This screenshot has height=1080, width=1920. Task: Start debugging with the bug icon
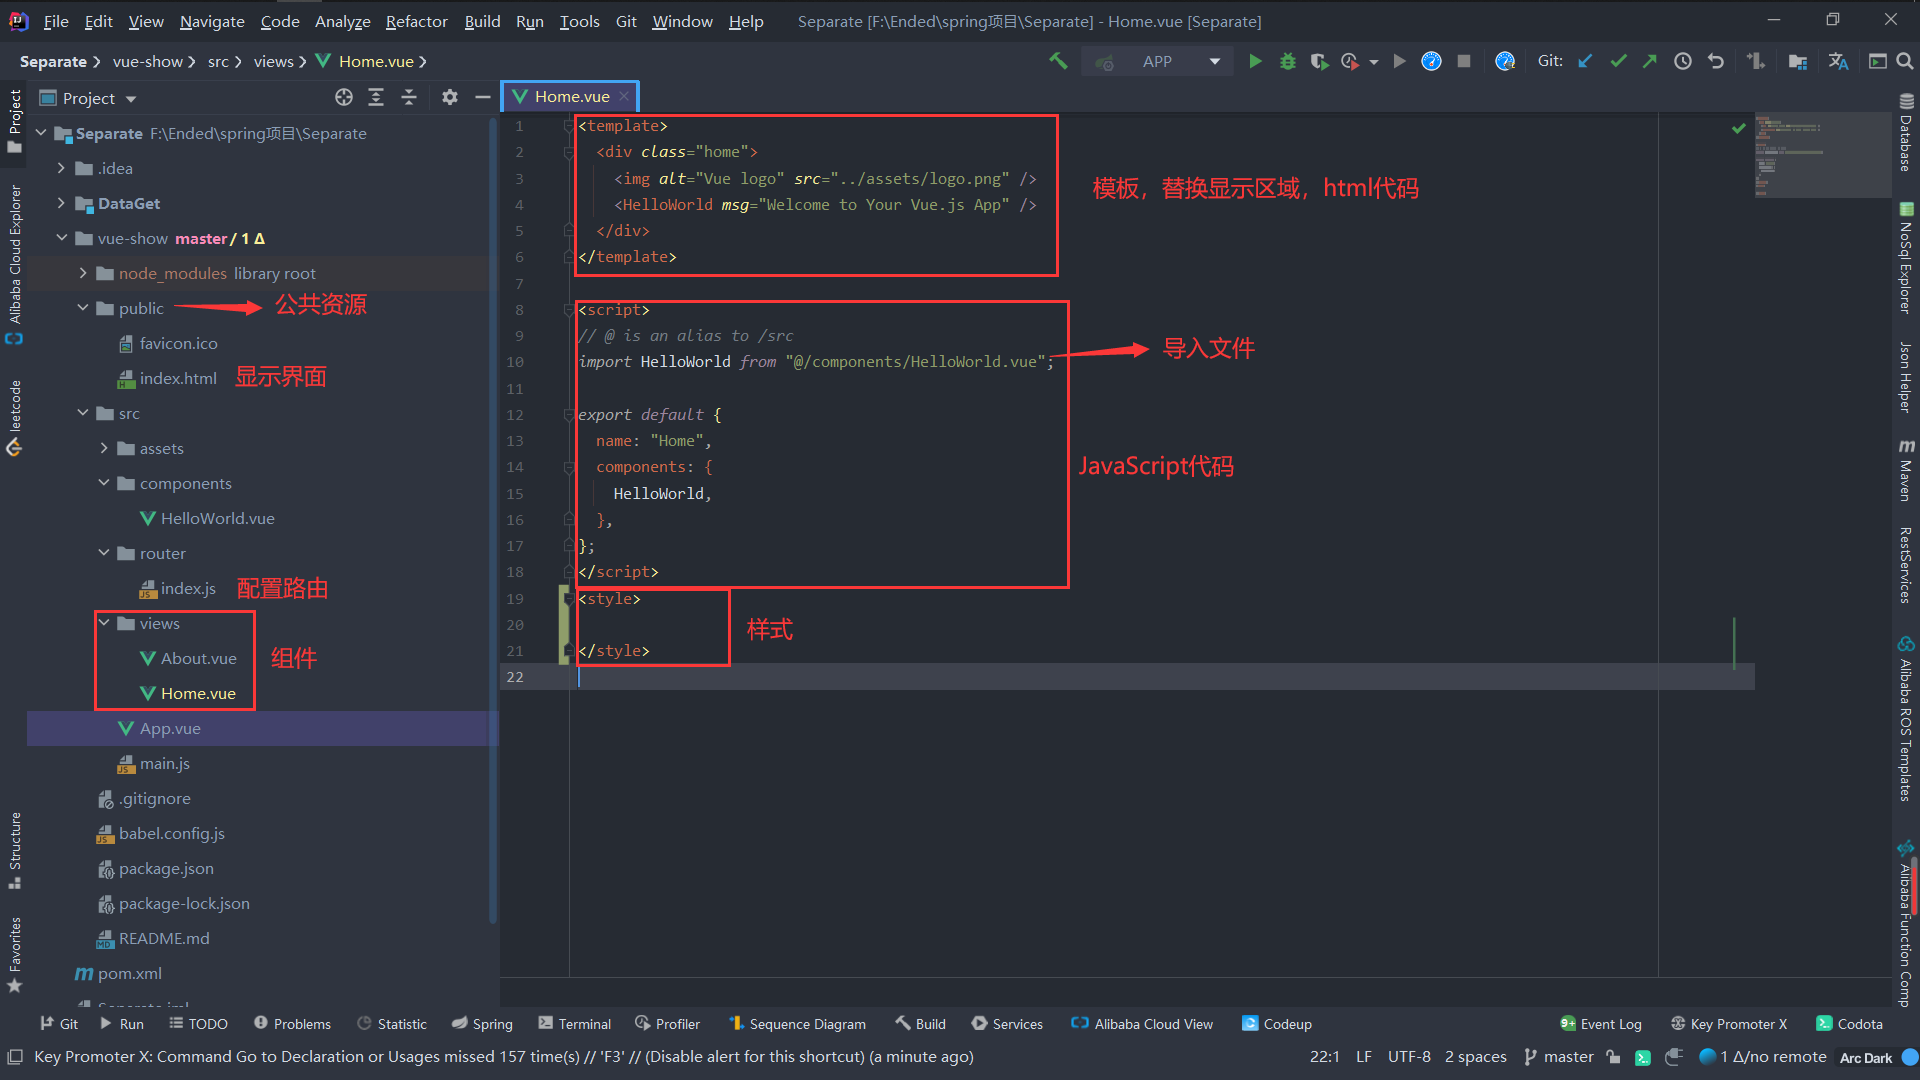click(x=1288, y=61)
